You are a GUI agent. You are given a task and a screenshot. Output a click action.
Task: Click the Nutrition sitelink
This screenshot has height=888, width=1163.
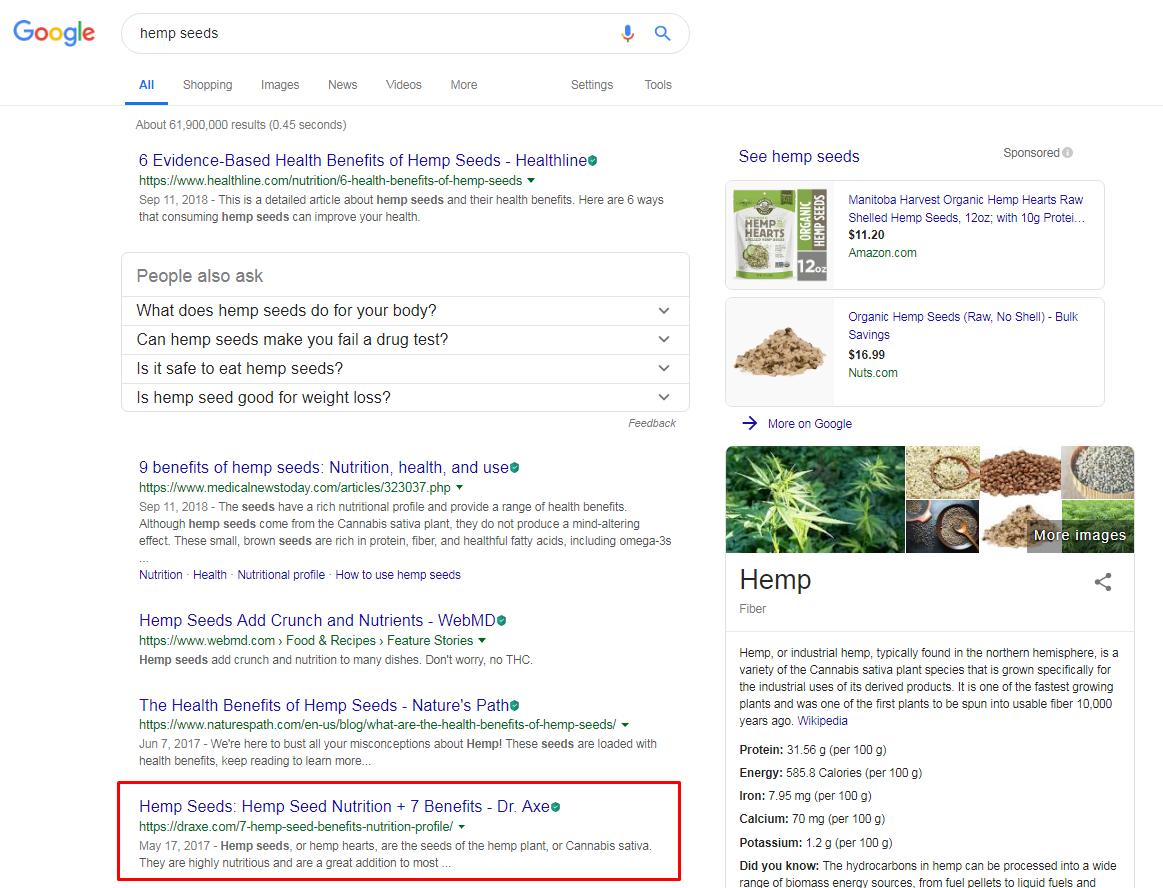(160, 575)
